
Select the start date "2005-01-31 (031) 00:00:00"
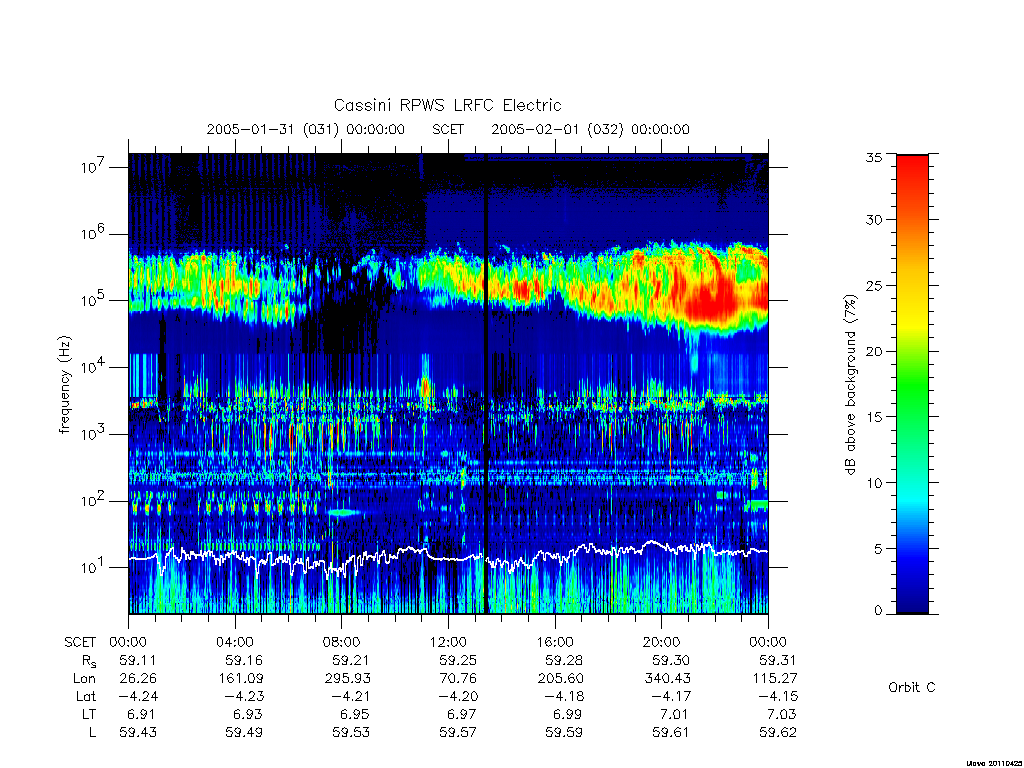(306, 129)
